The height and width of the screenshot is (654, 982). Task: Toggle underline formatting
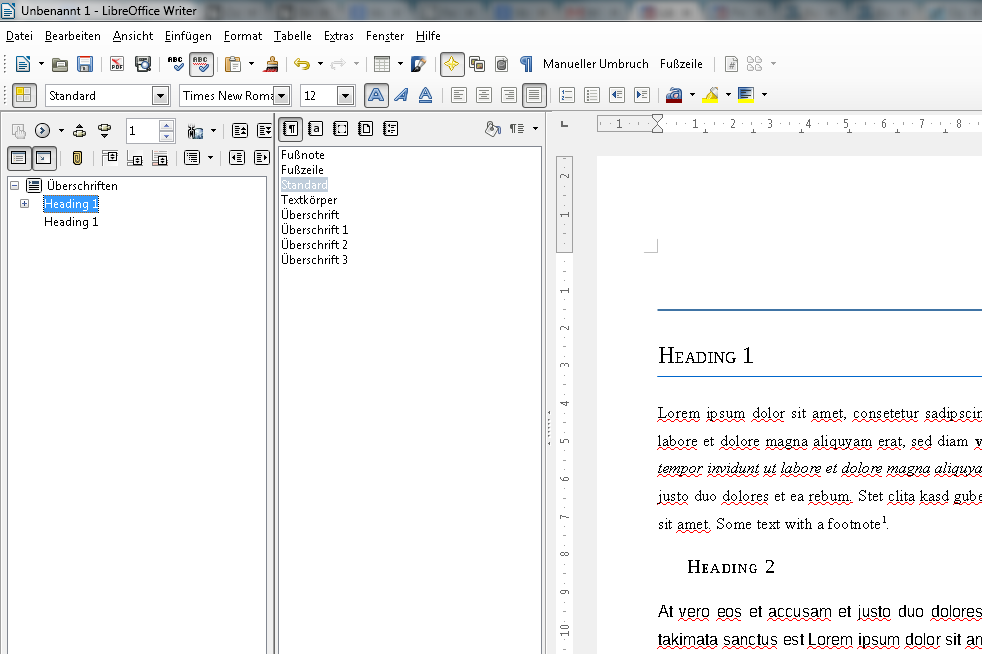426,95
